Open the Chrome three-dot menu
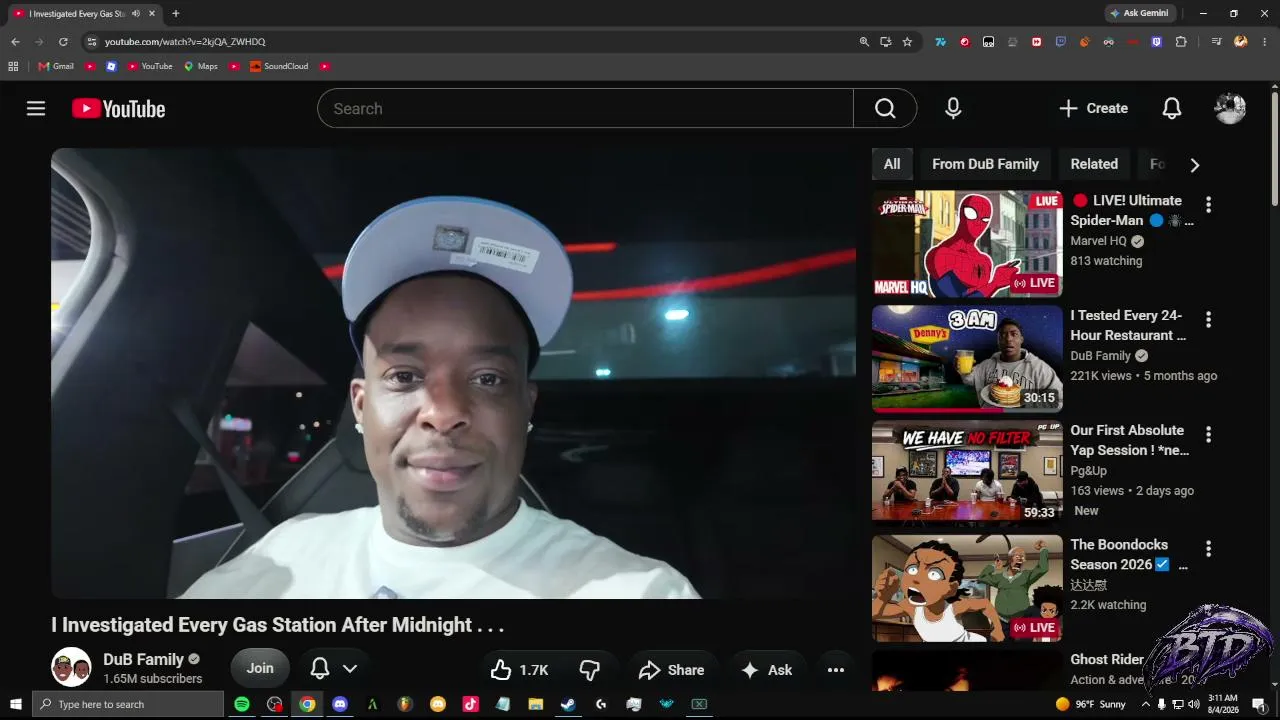 click(x=1264, y=42)
